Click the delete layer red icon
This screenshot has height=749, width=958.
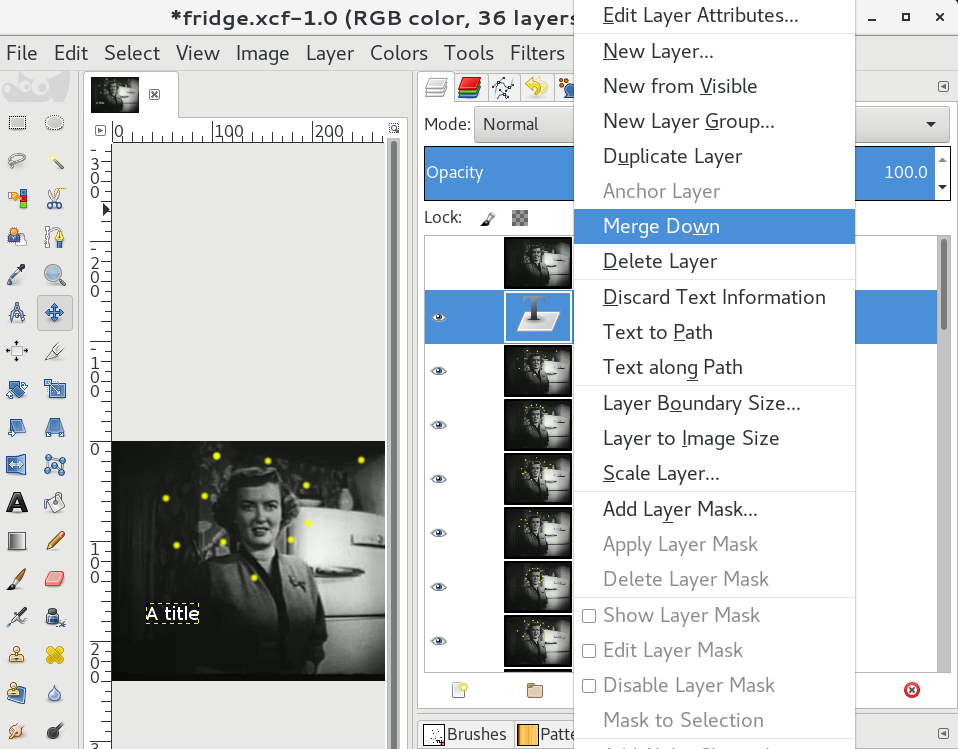(911, 690)
